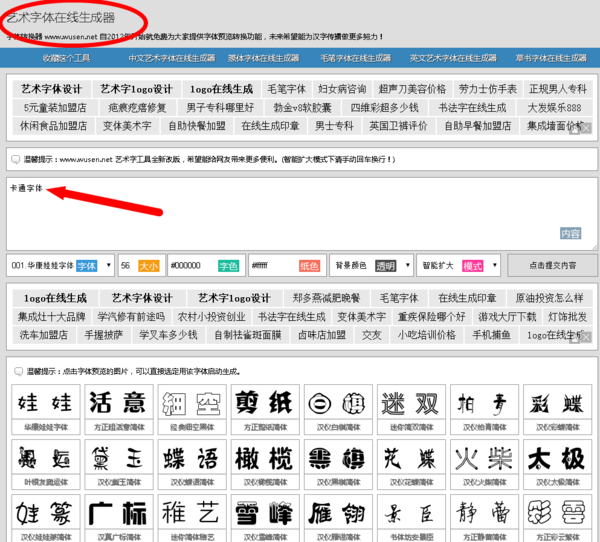The image size is (600, 542).
Task: Click the 手握披萨 ad link
Action: click(103, 335)
